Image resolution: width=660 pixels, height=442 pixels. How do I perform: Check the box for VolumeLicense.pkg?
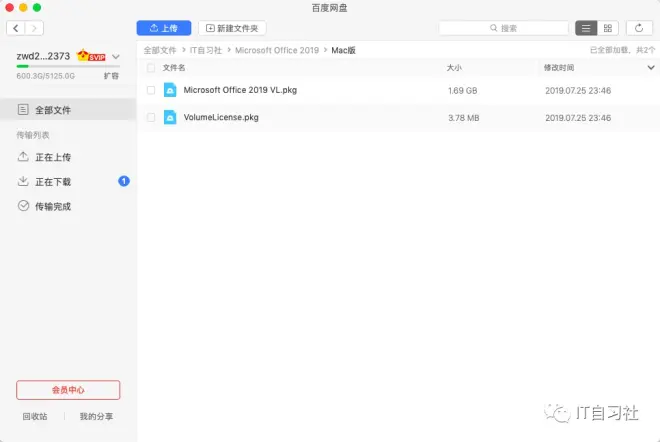point(151,117)
